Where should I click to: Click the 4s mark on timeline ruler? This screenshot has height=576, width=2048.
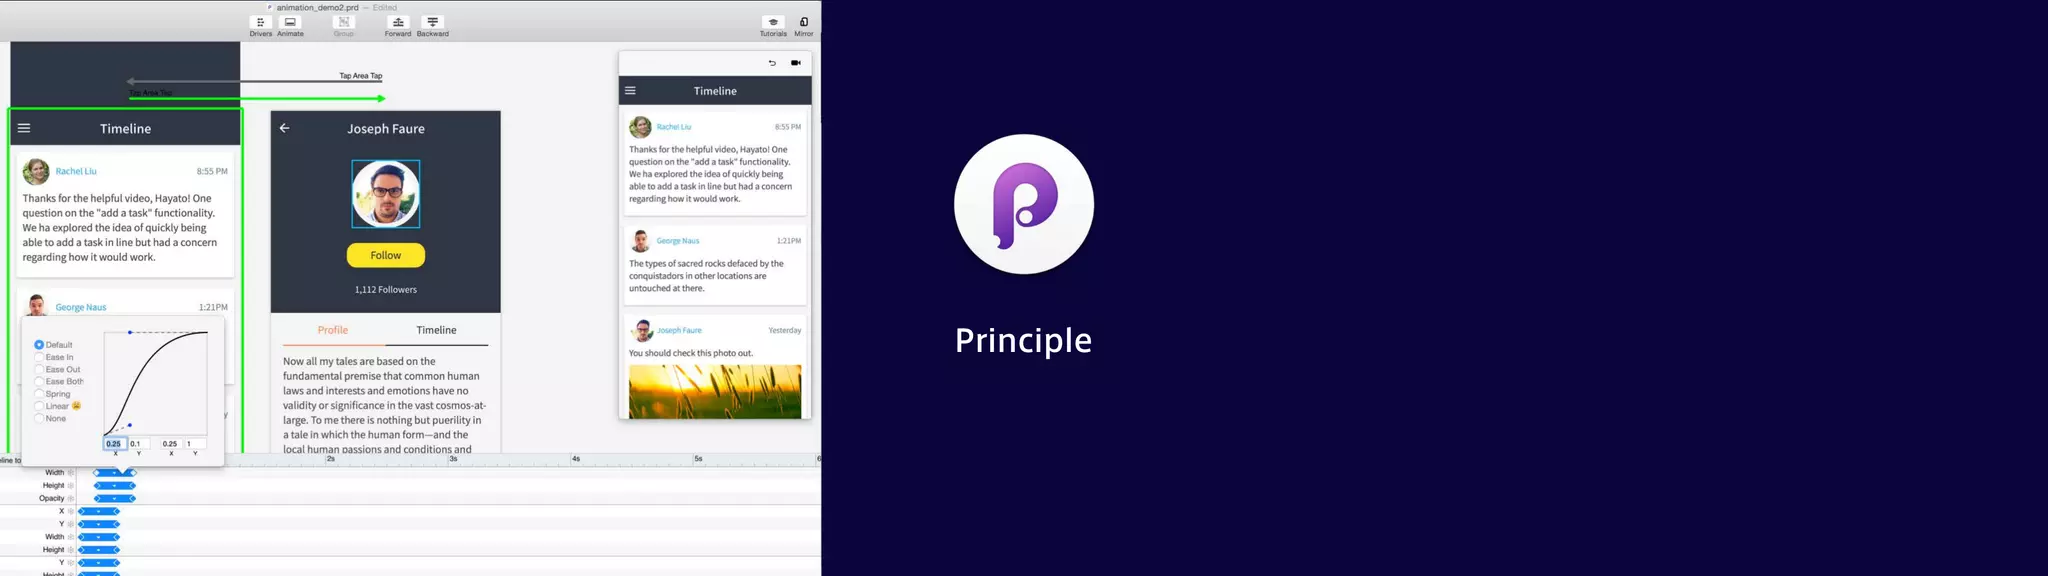[575, 459]
